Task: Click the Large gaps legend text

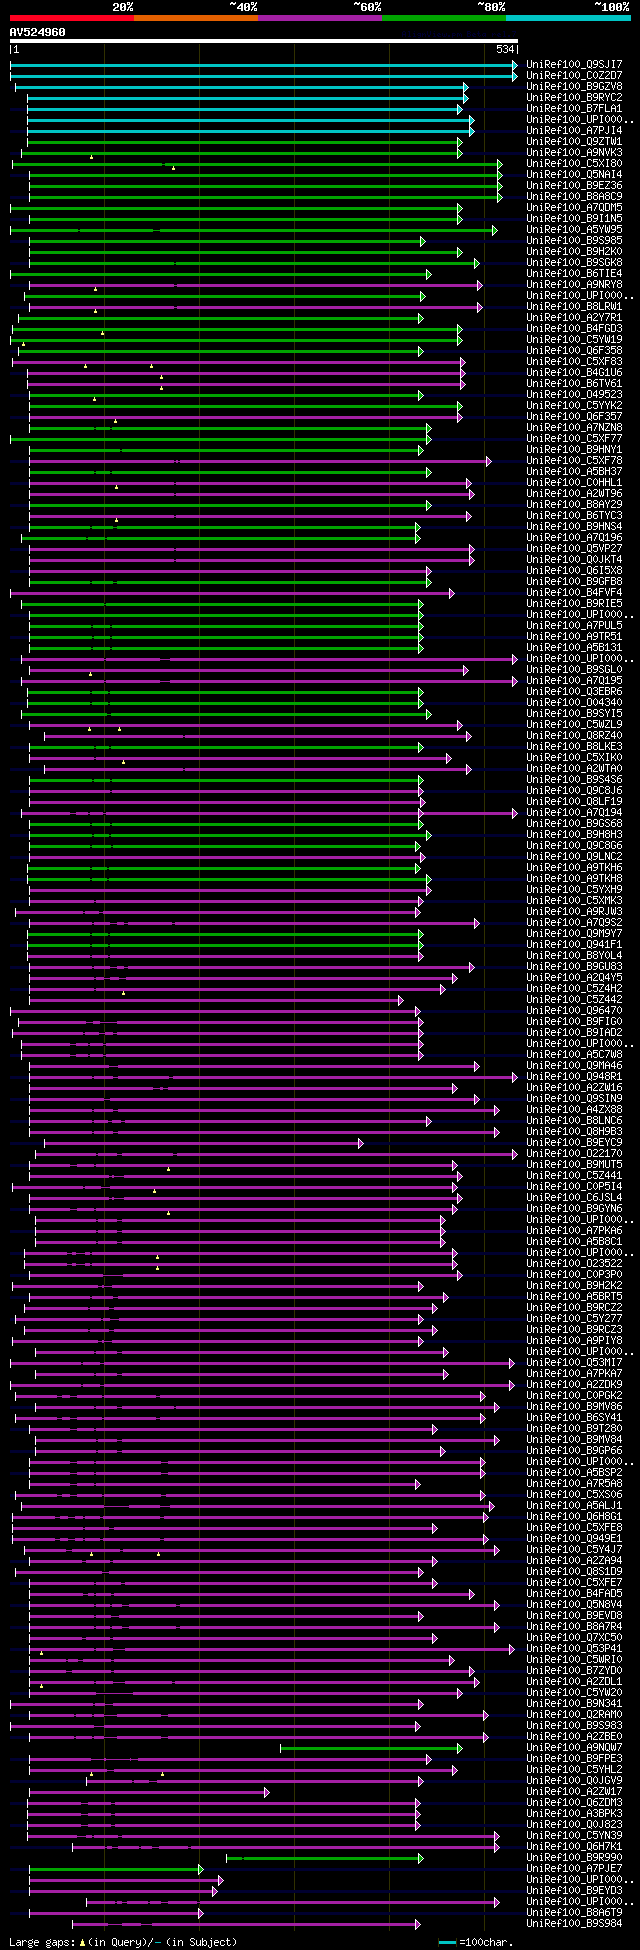Action: [x=123, y=1942]
